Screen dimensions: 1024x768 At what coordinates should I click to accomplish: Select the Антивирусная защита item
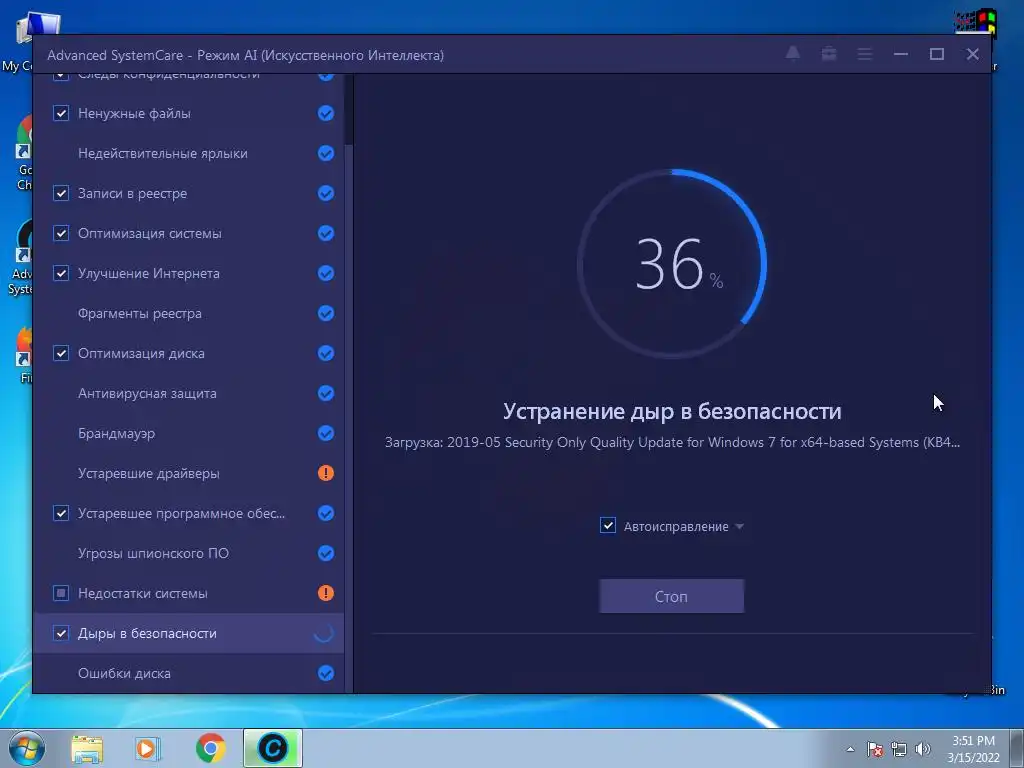point(189,393)
